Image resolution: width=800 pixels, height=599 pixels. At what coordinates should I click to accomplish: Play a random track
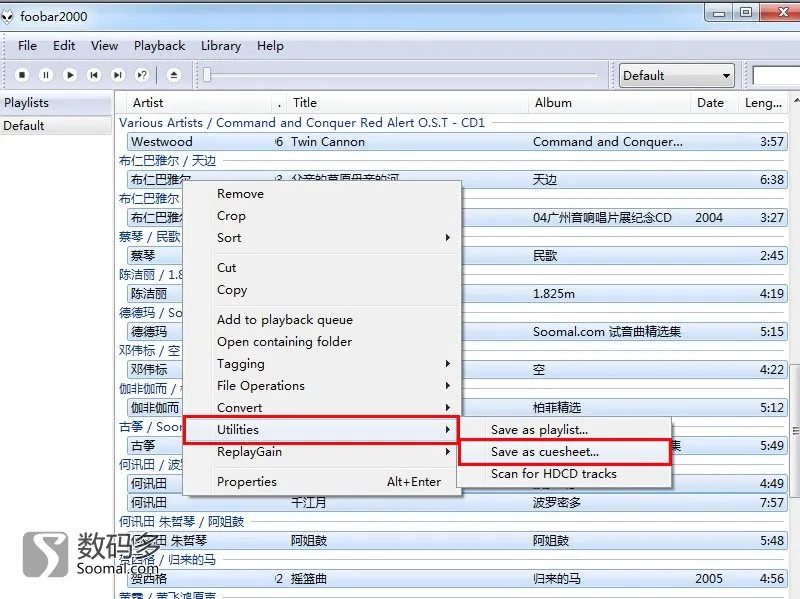[x=142, y=75]
